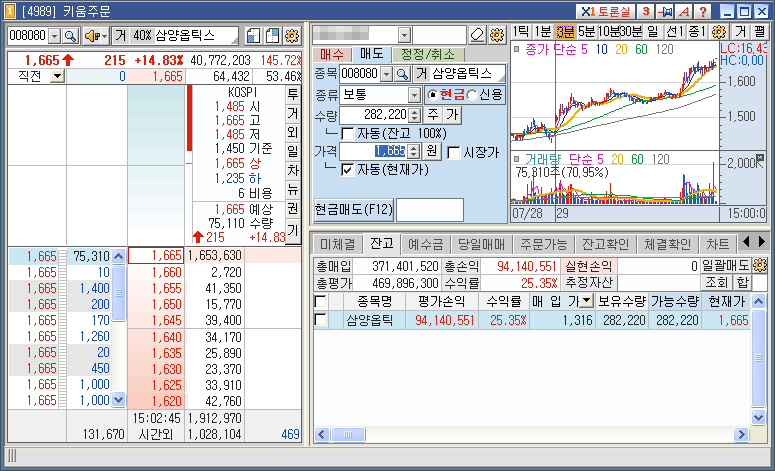Switch to the 매수 buy tab
The width and height of the screenshot is (775, 471).
pyautogui.click(x=331, y=53)
